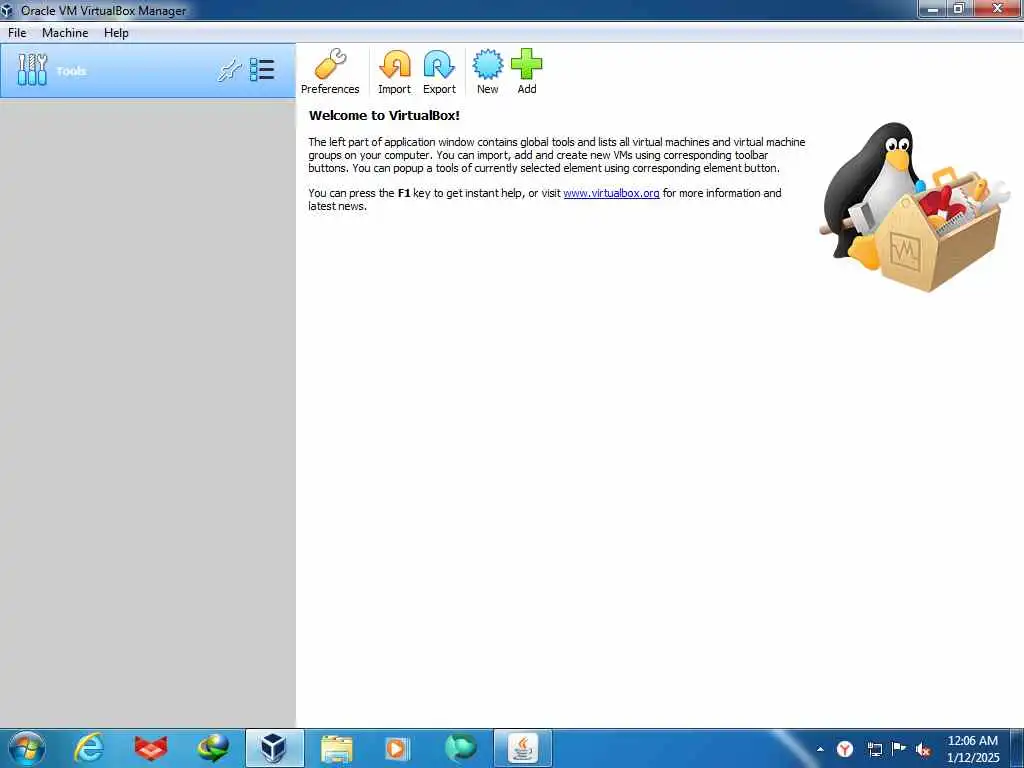Viewport: 1024px width, 768px height.
Task: Click the VirtualBox cube taskbar button
Action: (x=274, y=748)
